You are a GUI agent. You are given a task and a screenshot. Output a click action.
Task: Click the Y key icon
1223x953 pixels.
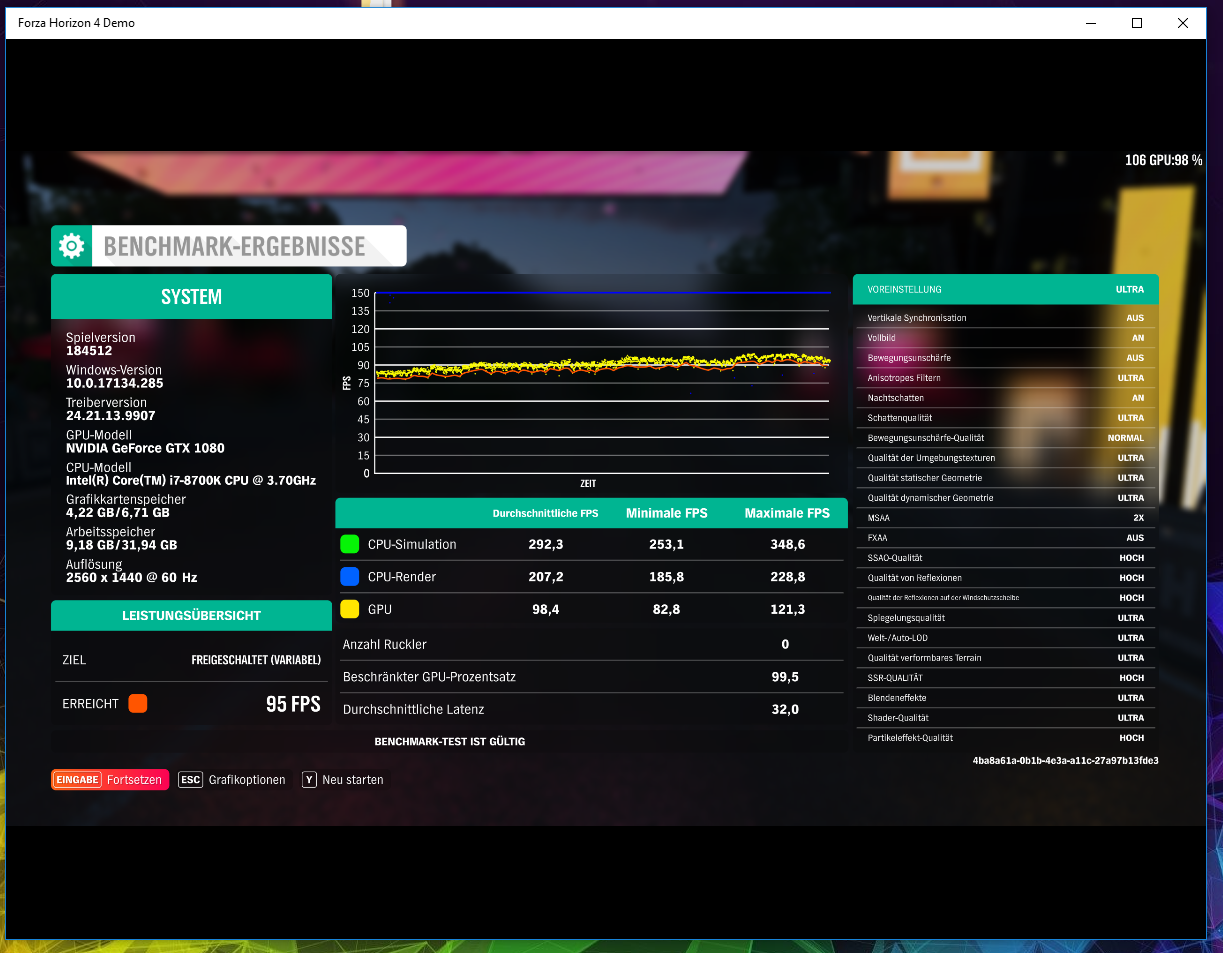click(309, 780)
